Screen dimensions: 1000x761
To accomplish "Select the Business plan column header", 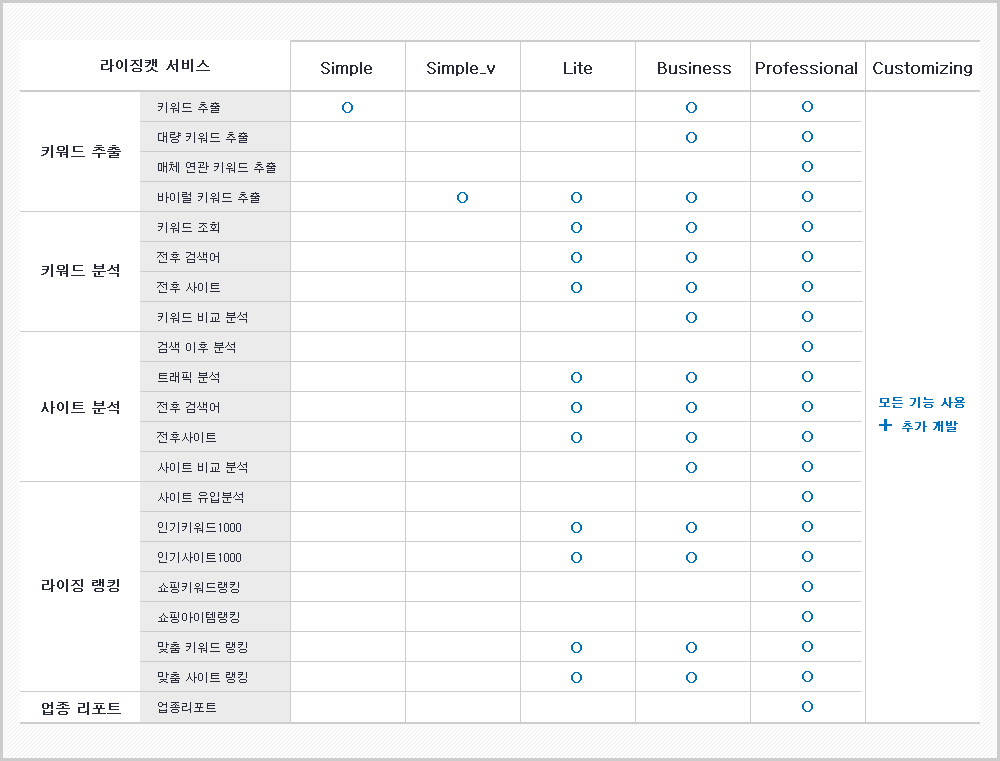I will pyautogui.click(x=694, y=68).
